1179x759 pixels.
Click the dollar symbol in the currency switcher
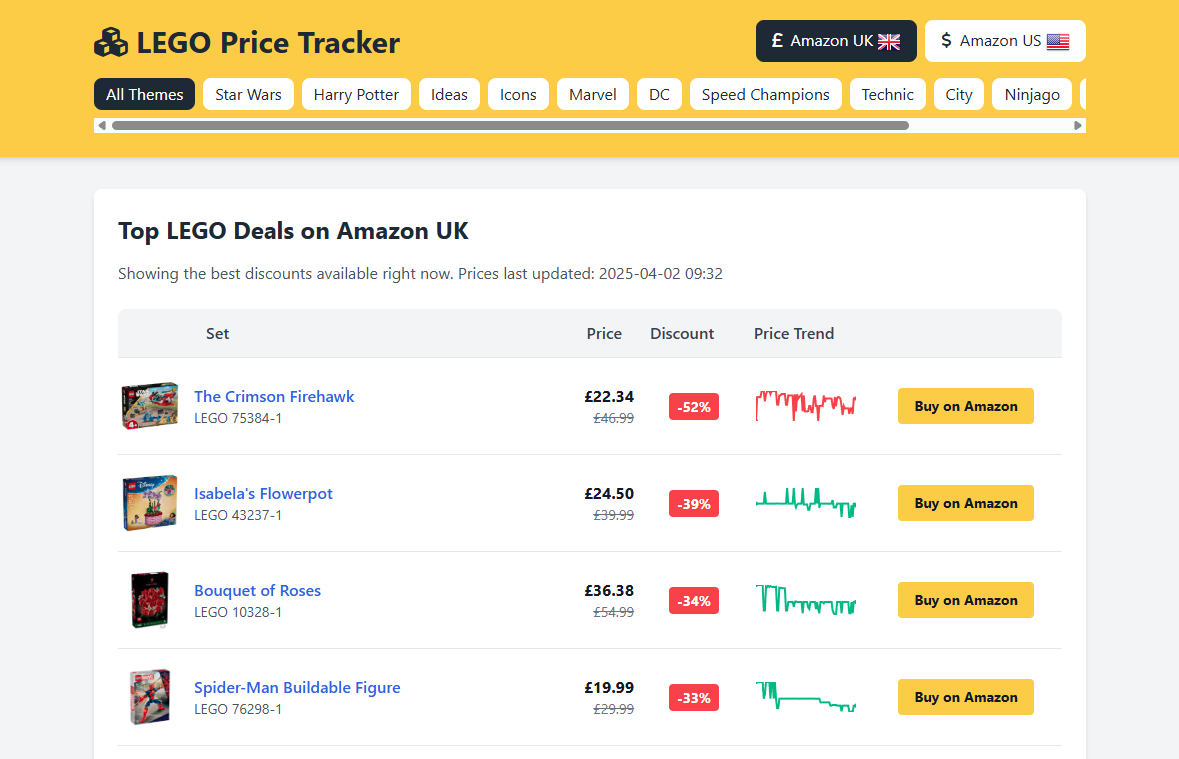tap(945, 41)
